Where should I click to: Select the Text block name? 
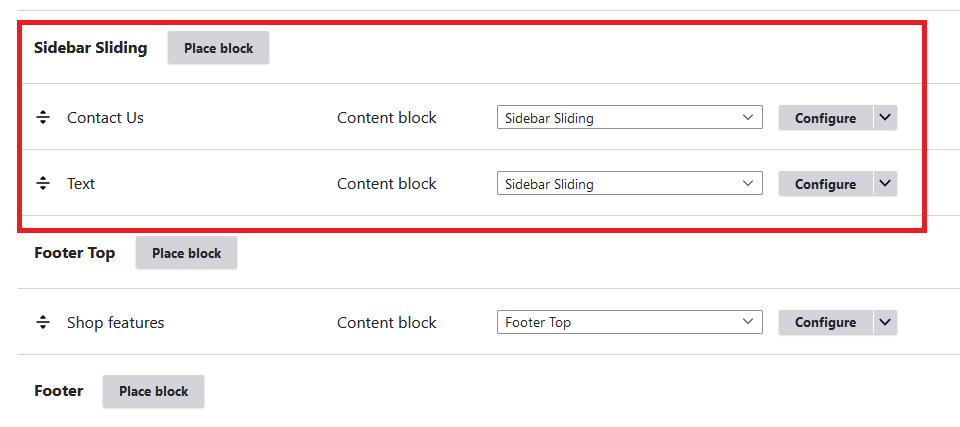81,184
